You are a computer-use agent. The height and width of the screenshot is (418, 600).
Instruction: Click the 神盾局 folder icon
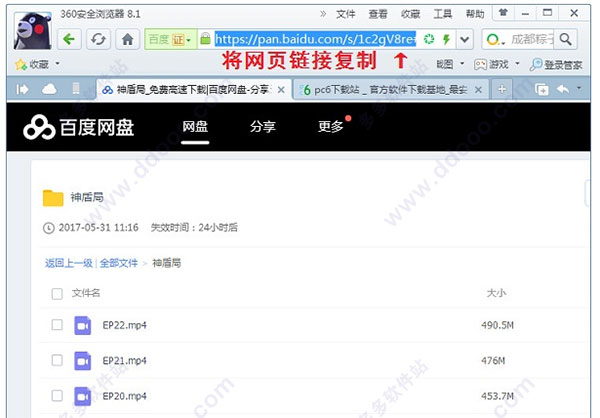tap(53, 198)
